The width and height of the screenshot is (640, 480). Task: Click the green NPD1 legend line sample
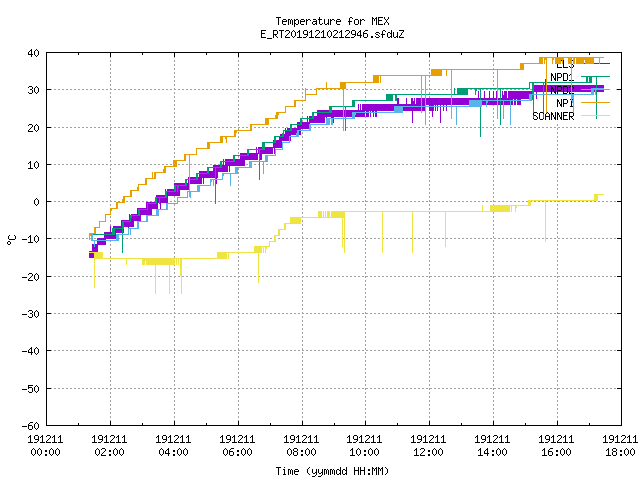(x=595, y=76)
